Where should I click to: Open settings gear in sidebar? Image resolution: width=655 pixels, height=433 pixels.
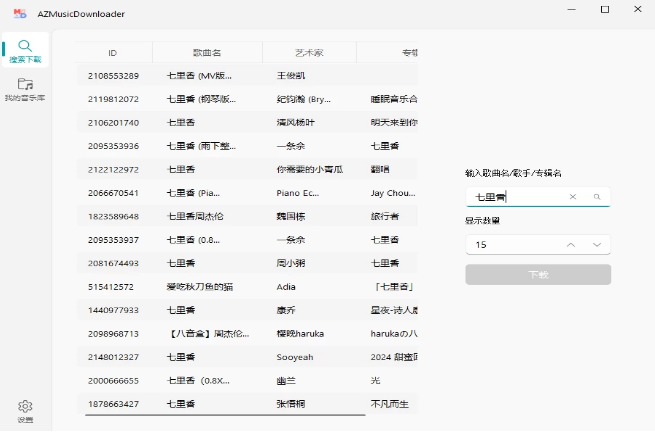point(25,410)
